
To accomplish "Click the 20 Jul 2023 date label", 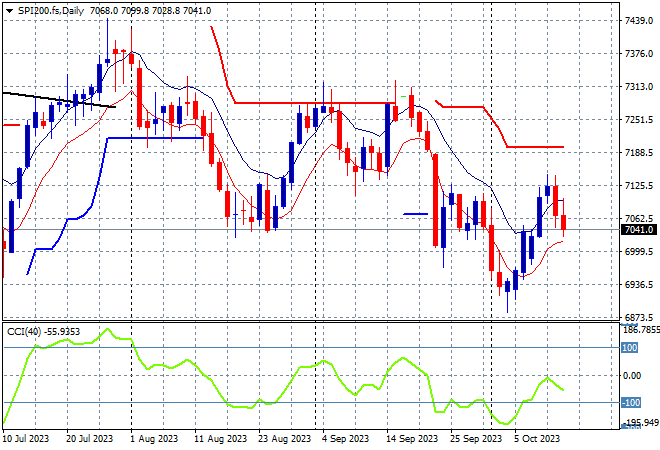I will pyautogui.click(x=90, y=439).
